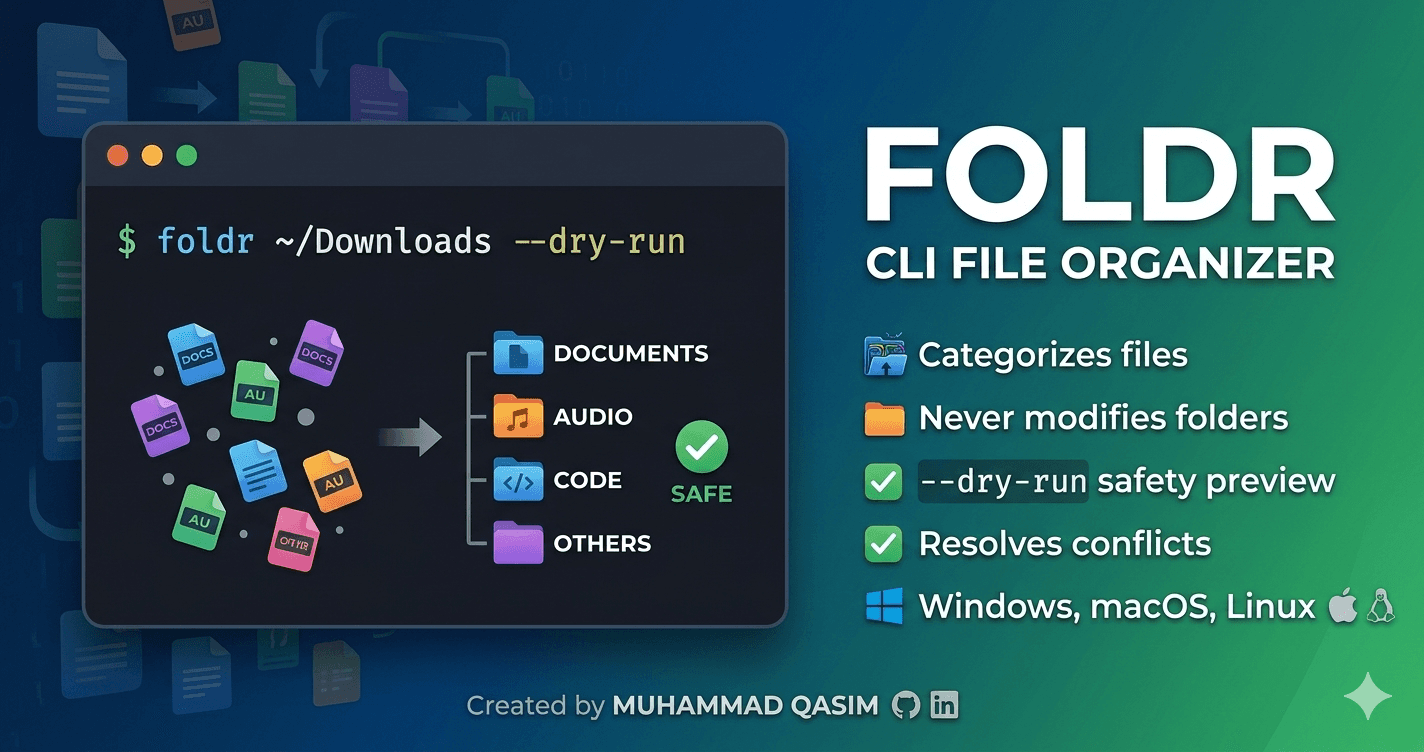Click the orange AU file icon
Screen dimensions: 1424x752
coord(331,481)
